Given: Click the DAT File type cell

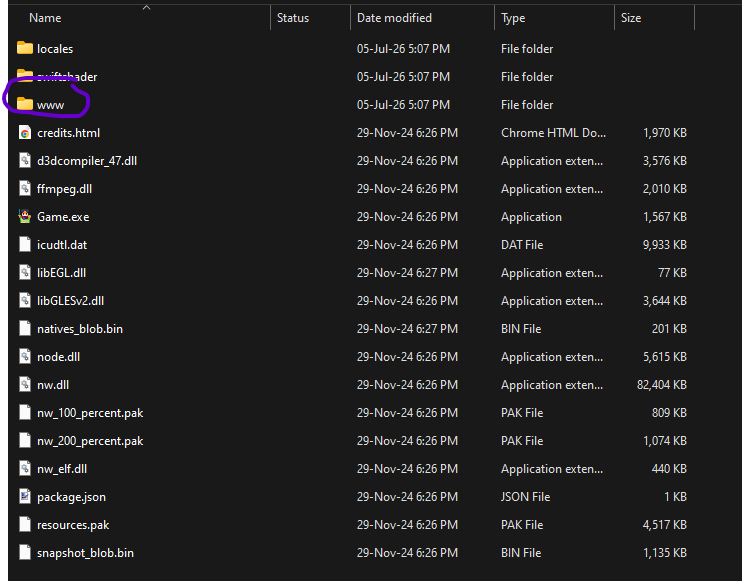Looking at the screenshot, I should tap(522, 245).
